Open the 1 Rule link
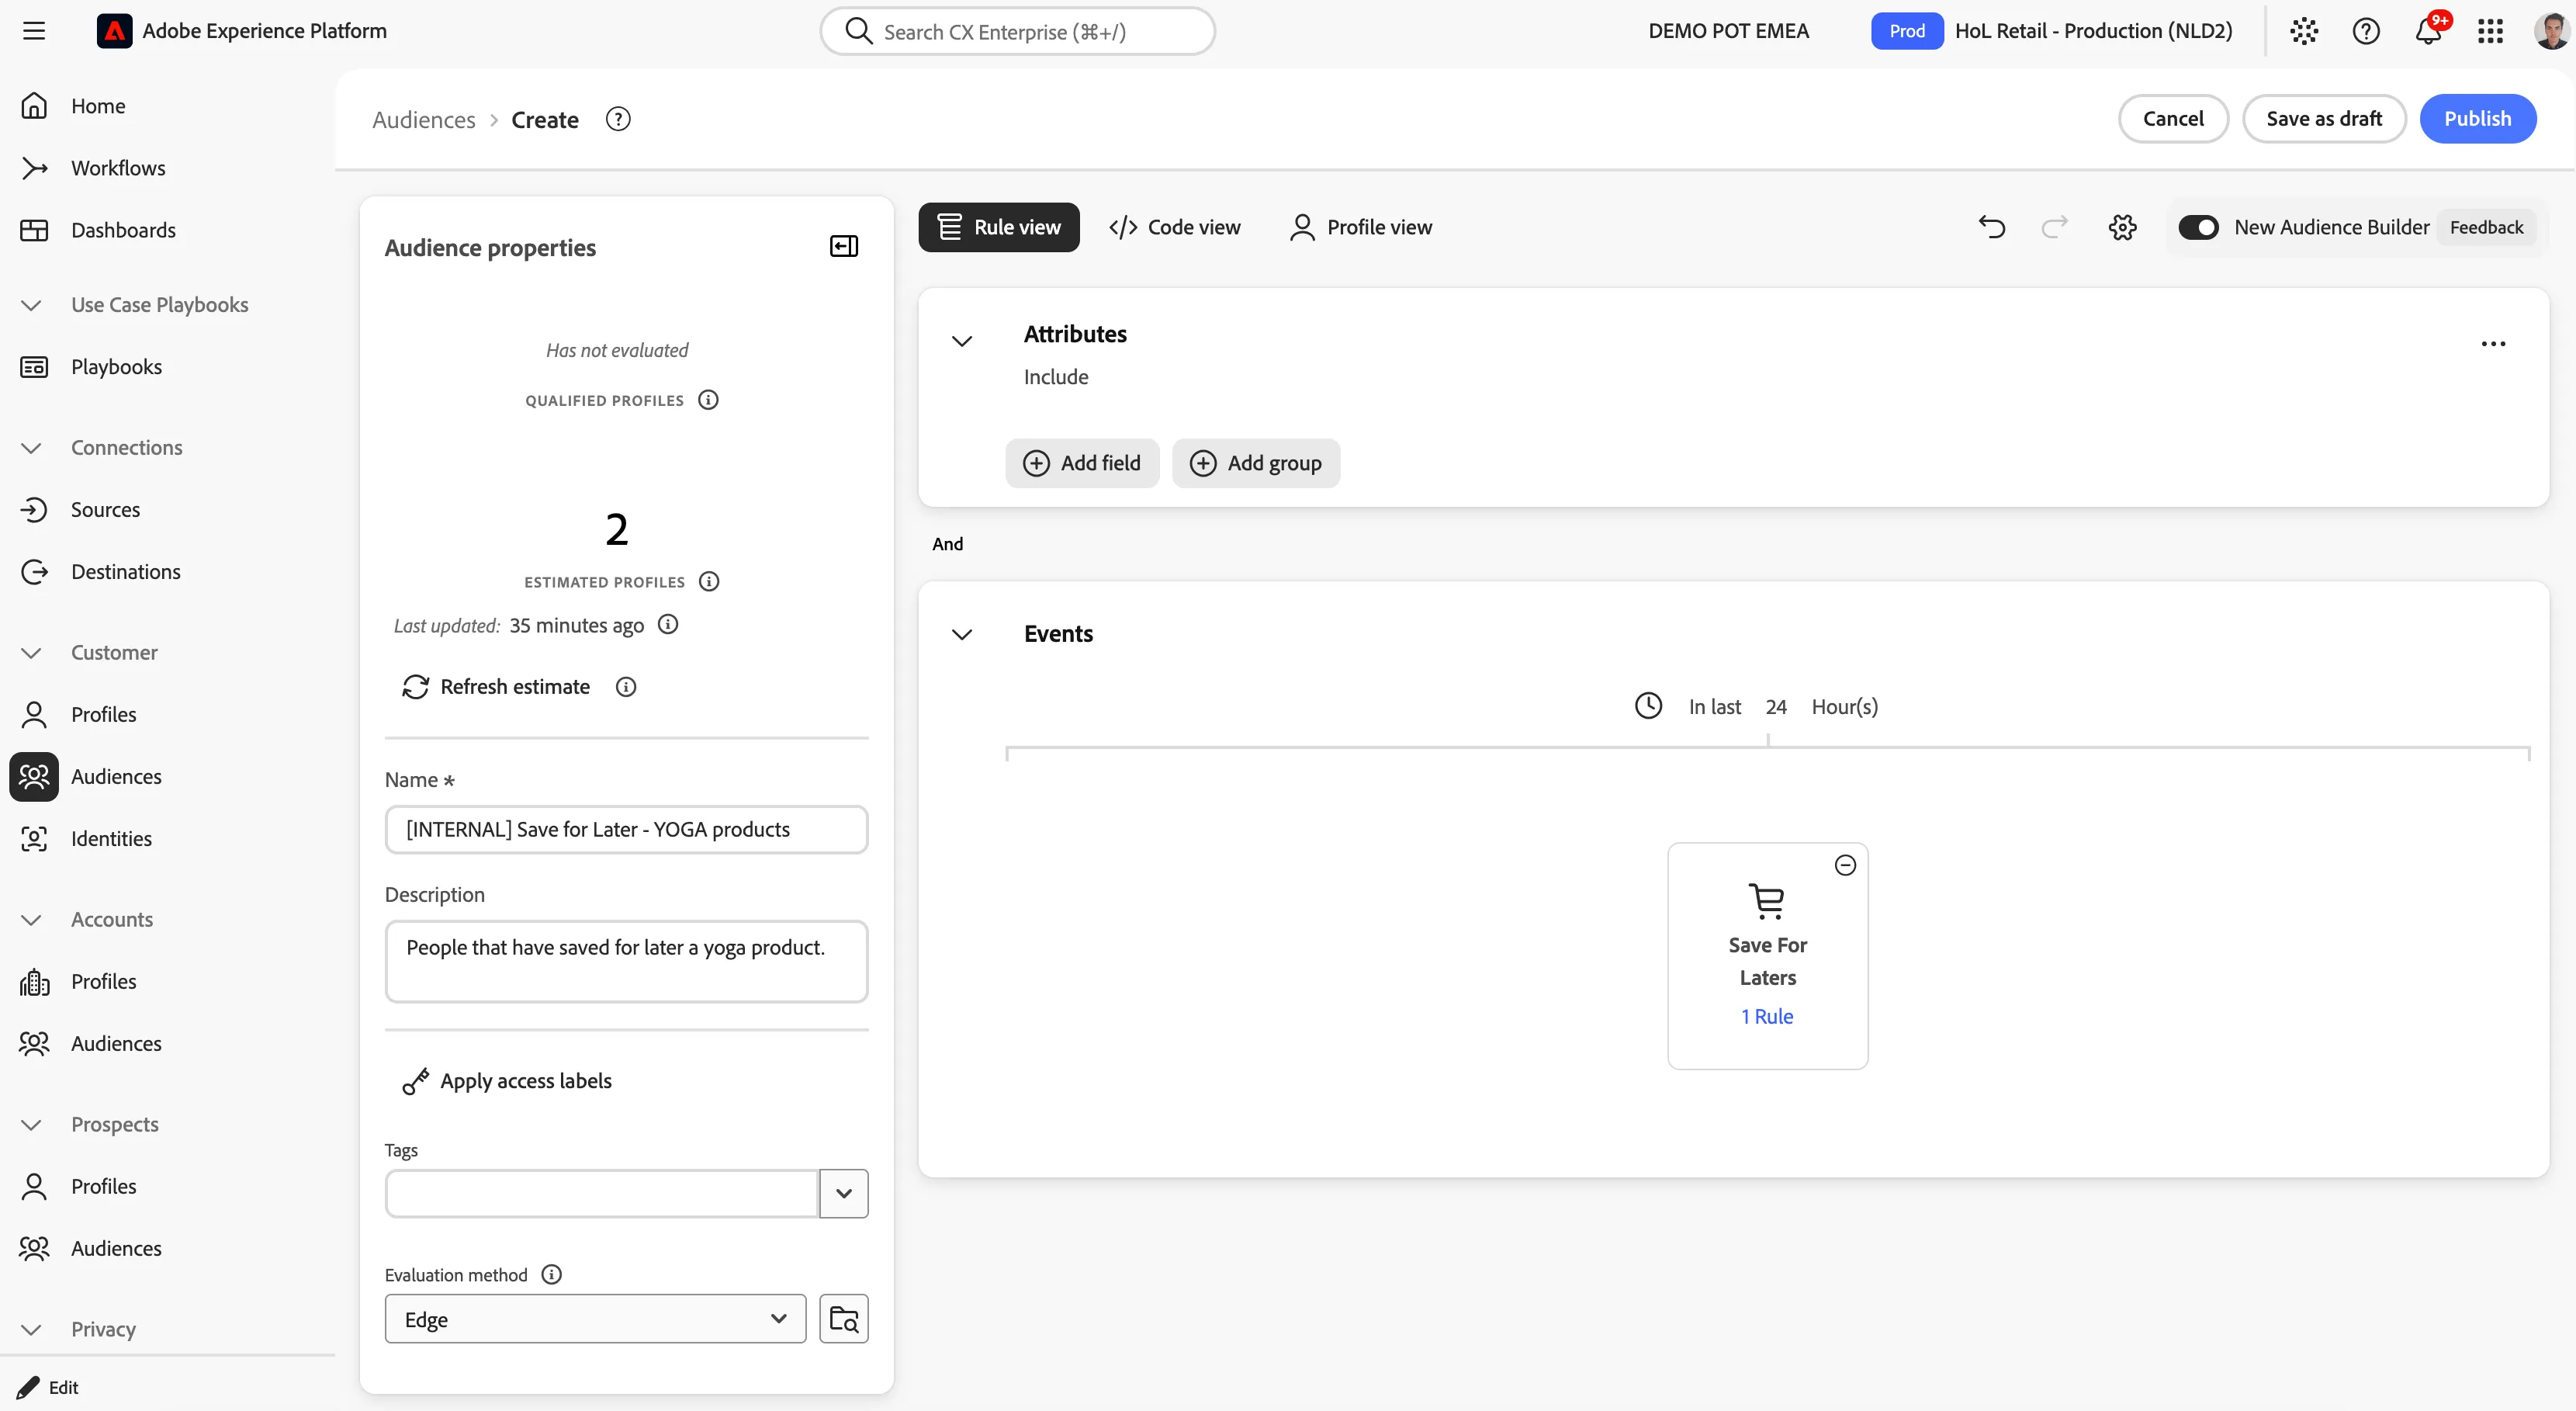Viewport: 2576px width, 1411px height. click(x=1767, y=1016)
